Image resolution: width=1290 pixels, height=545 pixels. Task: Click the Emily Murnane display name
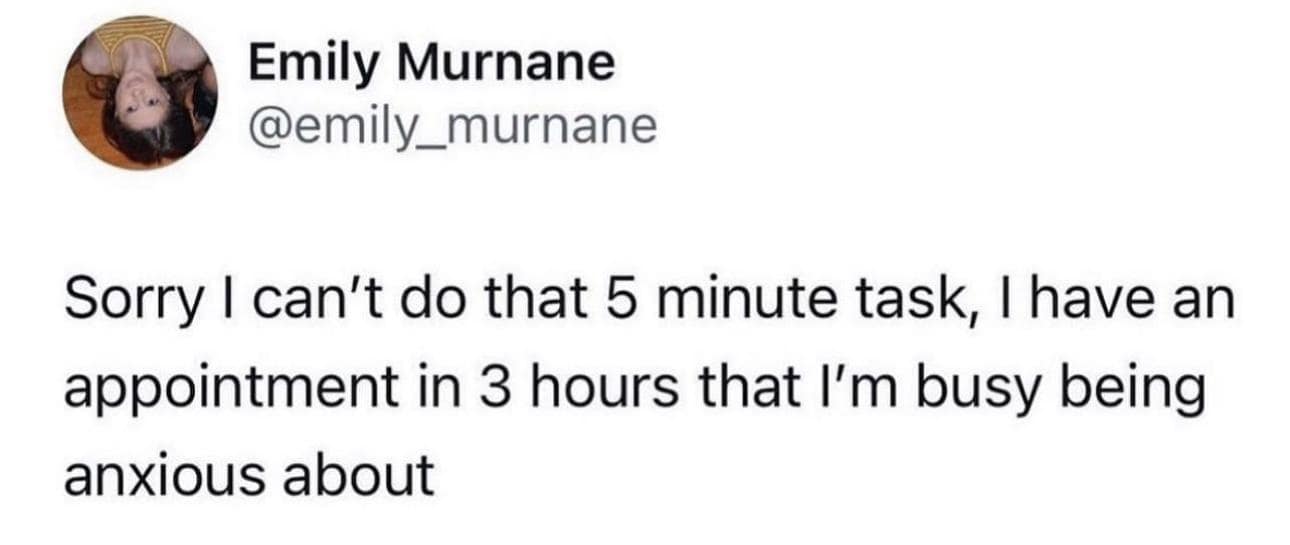[x=431, y=66]
